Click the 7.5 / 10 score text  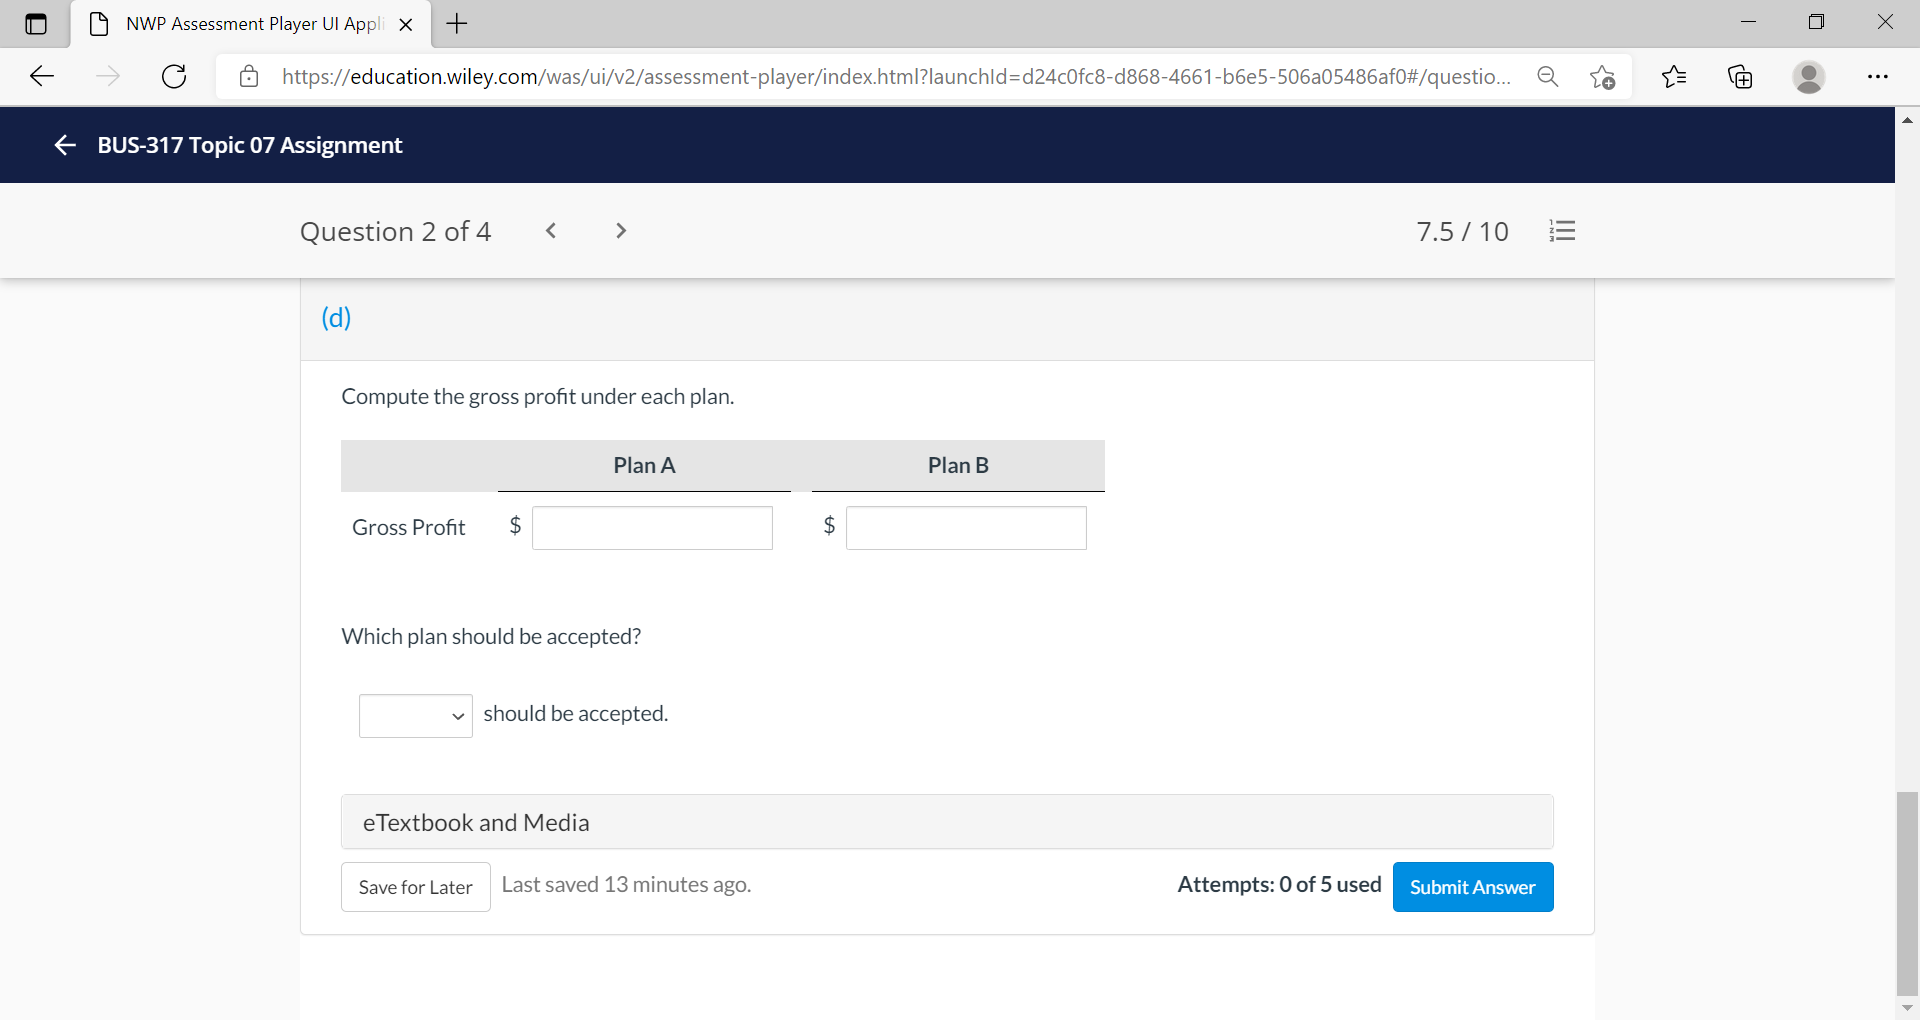(x=1462, y=232)
